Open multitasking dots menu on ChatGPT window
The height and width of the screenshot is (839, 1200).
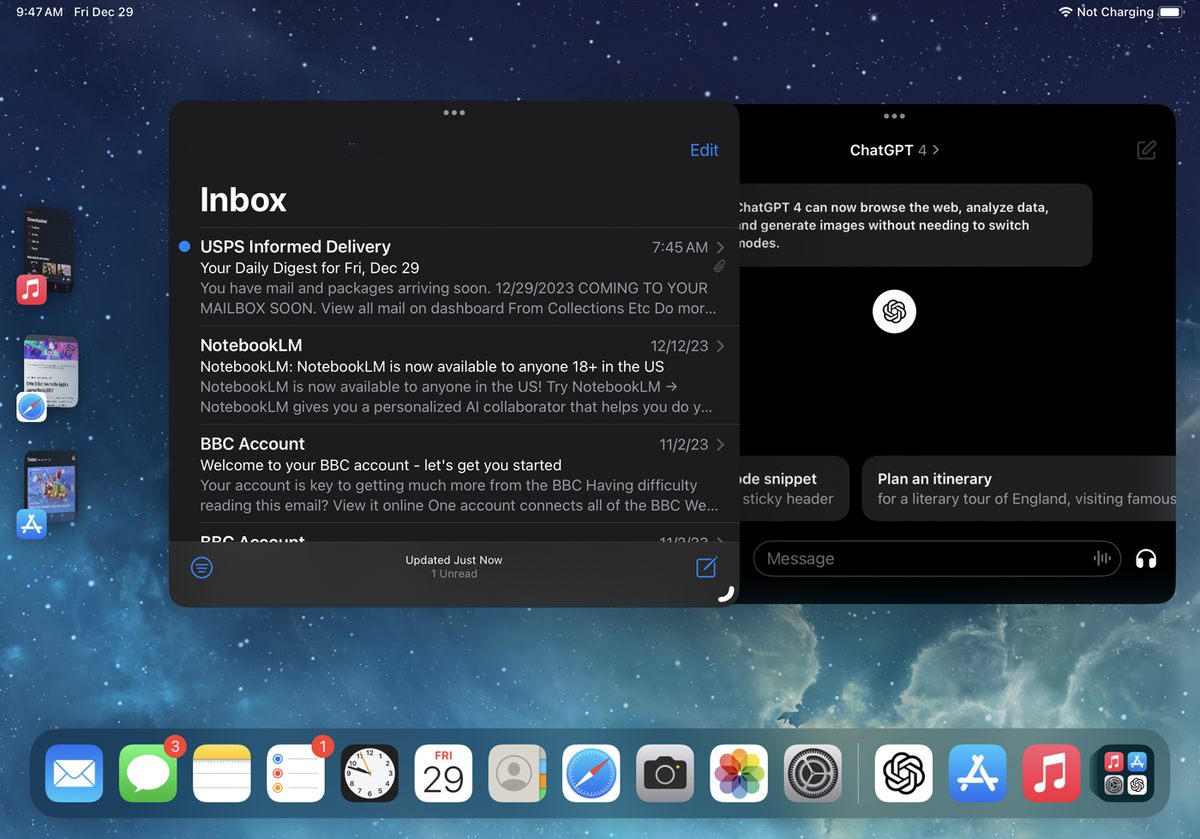tap(894, 117)
